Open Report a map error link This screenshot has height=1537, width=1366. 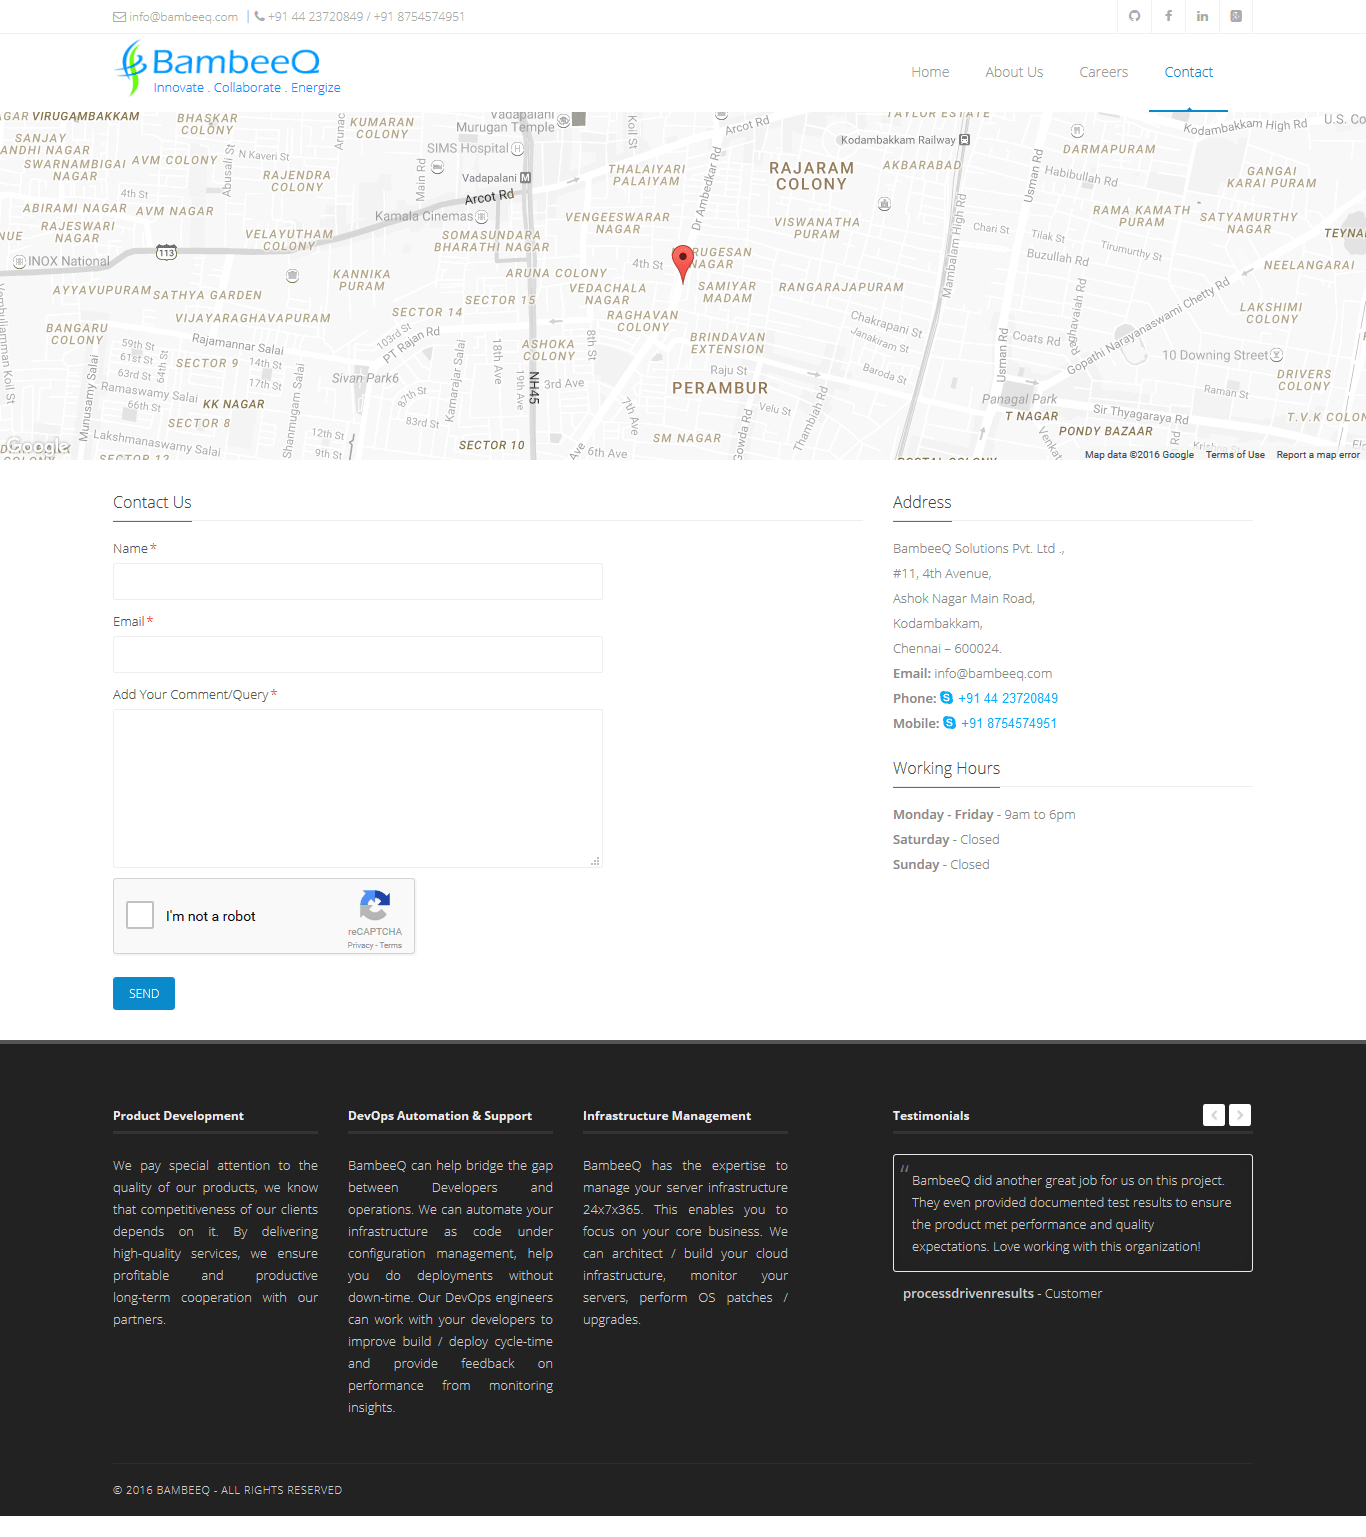[1318, 455]
